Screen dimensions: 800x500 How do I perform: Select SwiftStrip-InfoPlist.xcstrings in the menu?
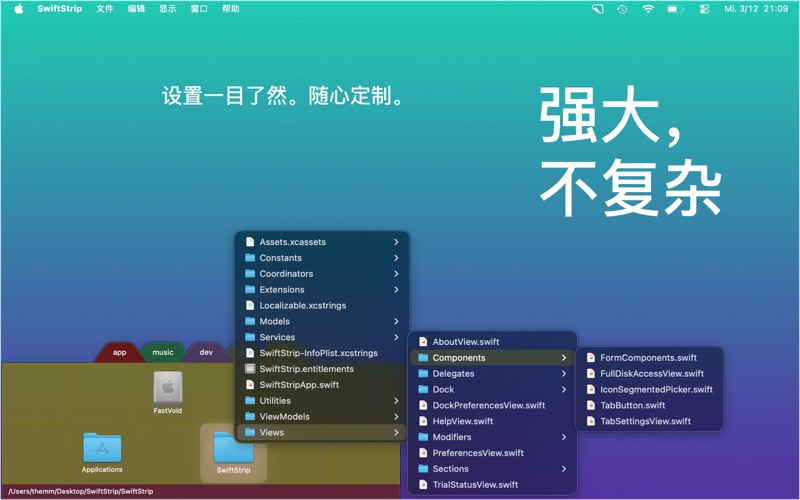321,353
